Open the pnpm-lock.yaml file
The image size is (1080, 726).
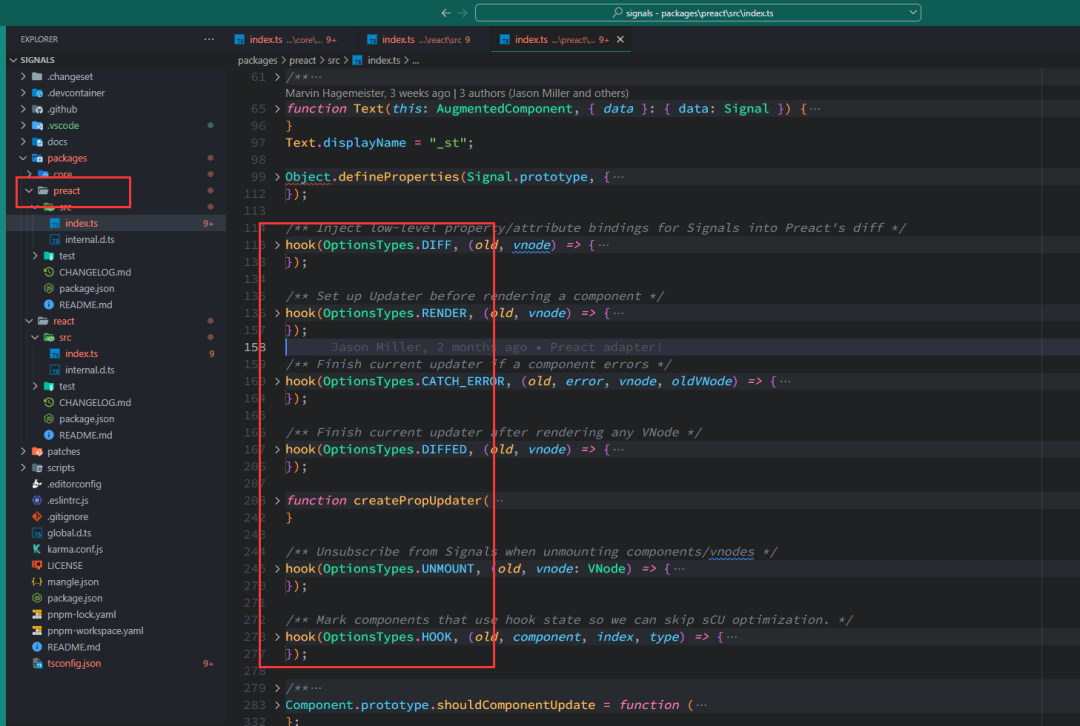pyautogui.click(x=81, y=615)
